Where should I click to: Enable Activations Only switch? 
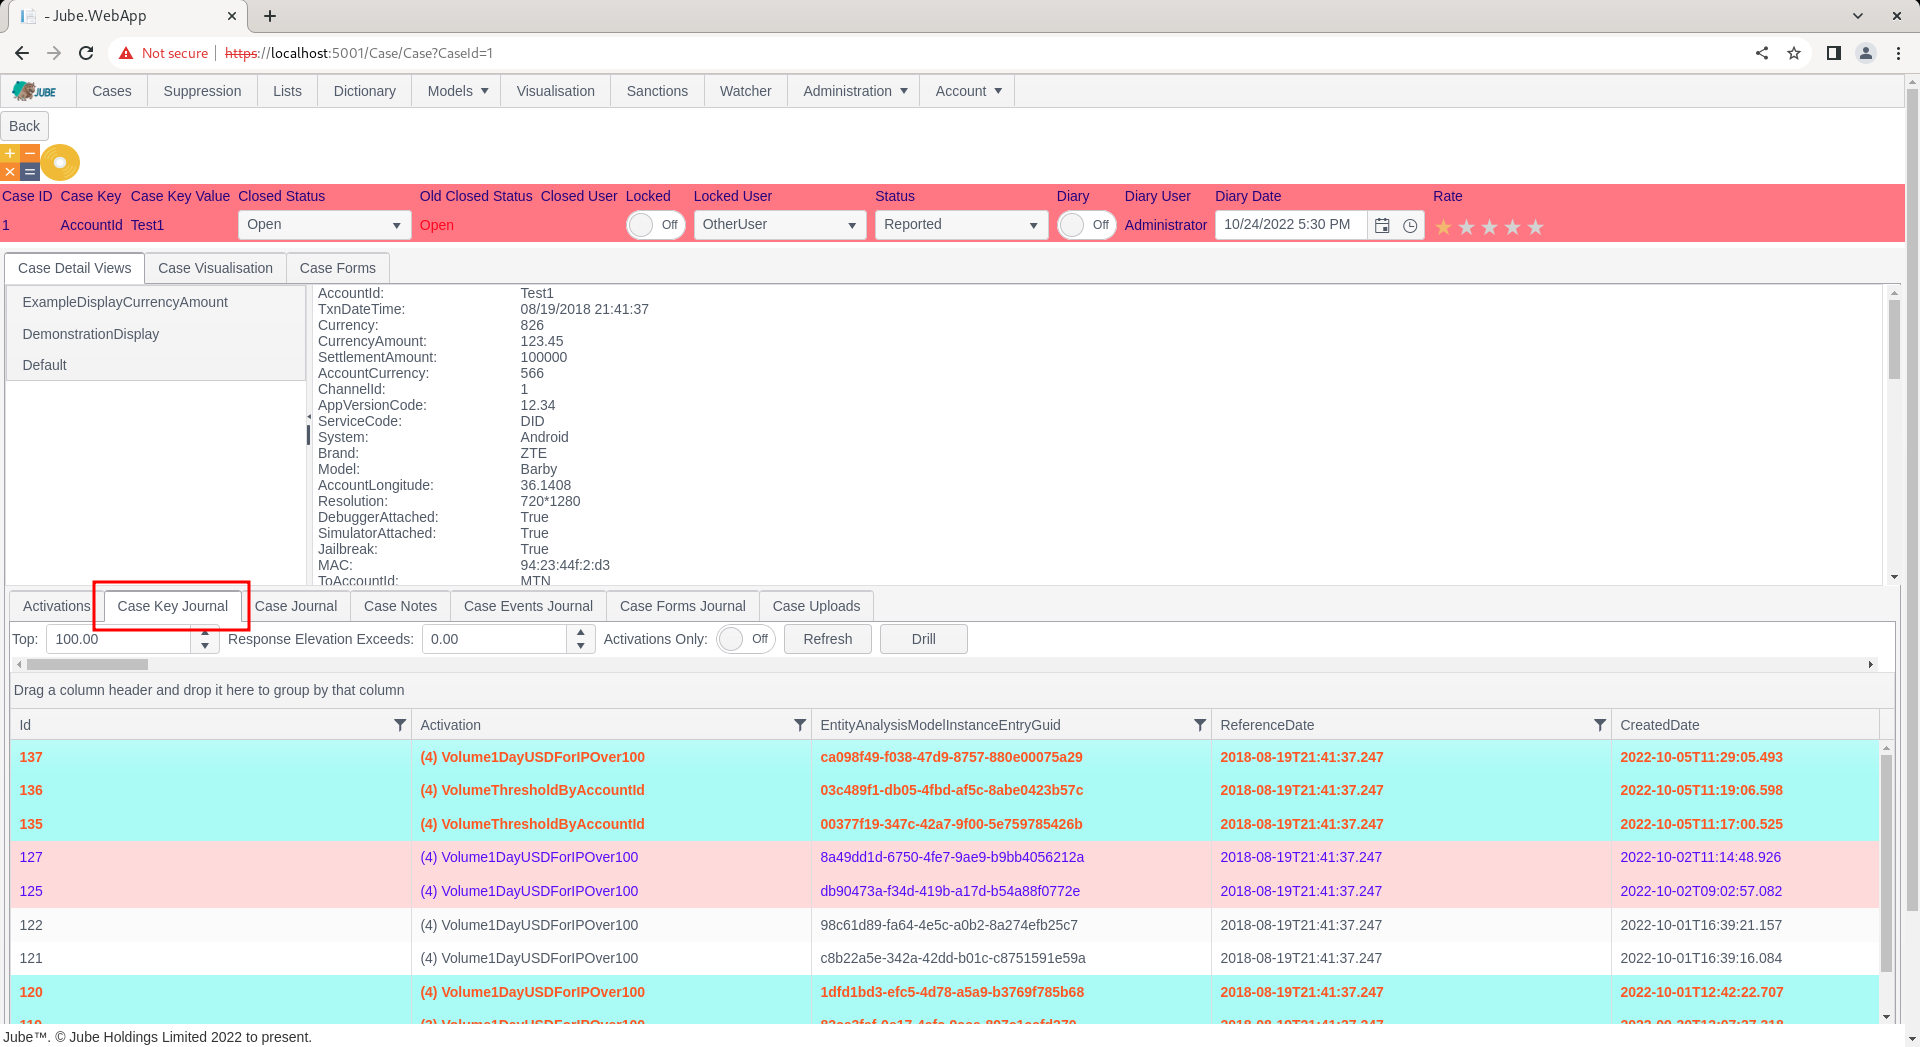(x=746, y=639)
